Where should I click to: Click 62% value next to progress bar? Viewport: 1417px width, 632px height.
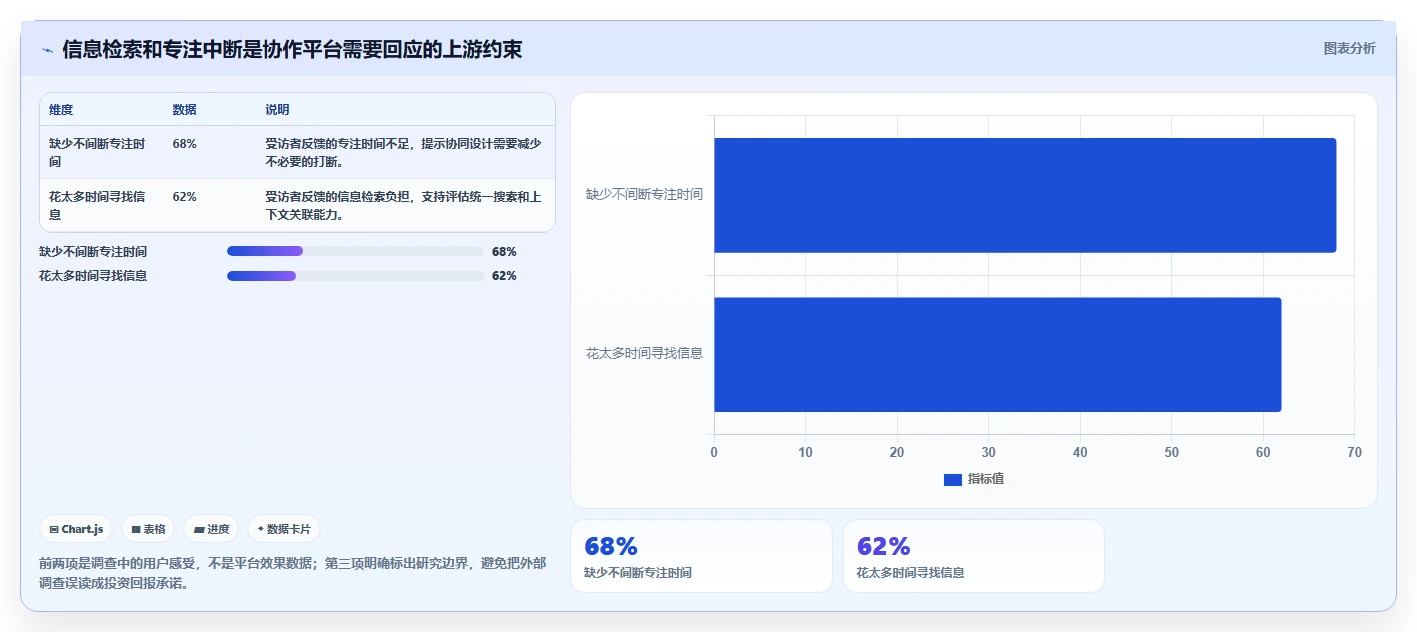coord(504,276)
